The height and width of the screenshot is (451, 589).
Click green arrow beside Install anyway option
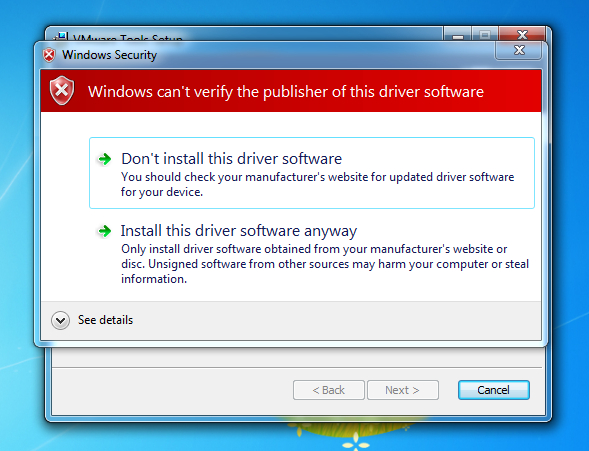pyautogui.click(x=105, y=231)
